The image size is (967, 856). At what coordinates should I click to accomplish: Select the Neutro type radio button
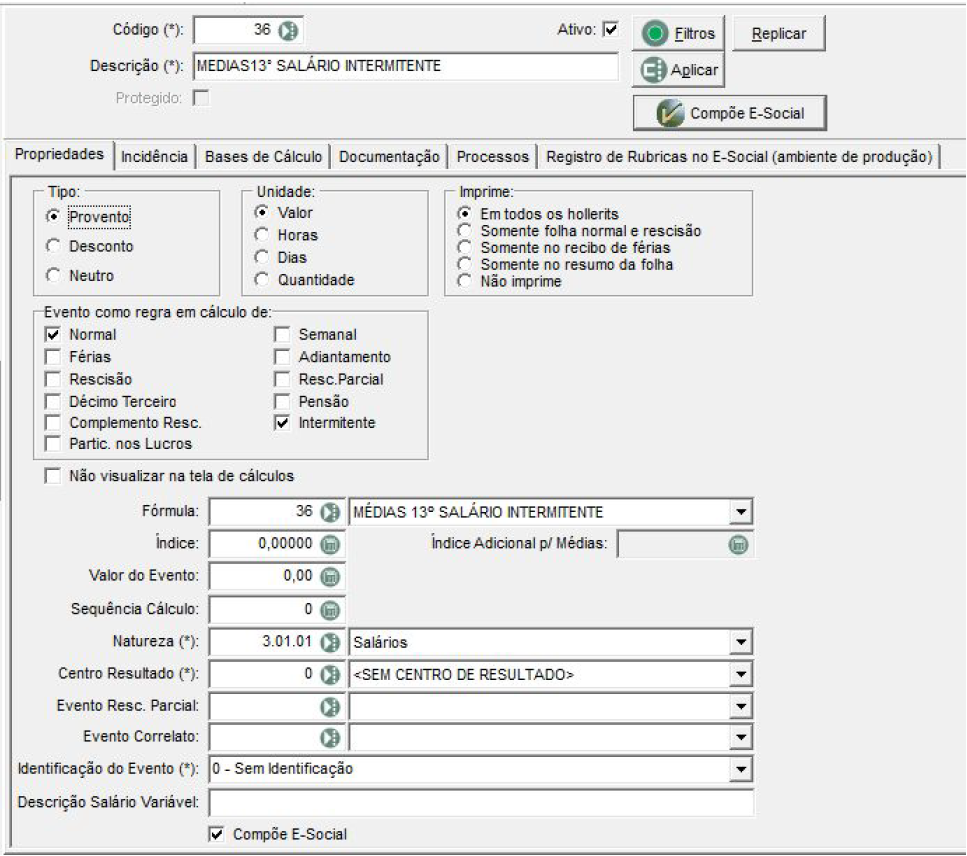pos(54,275)
